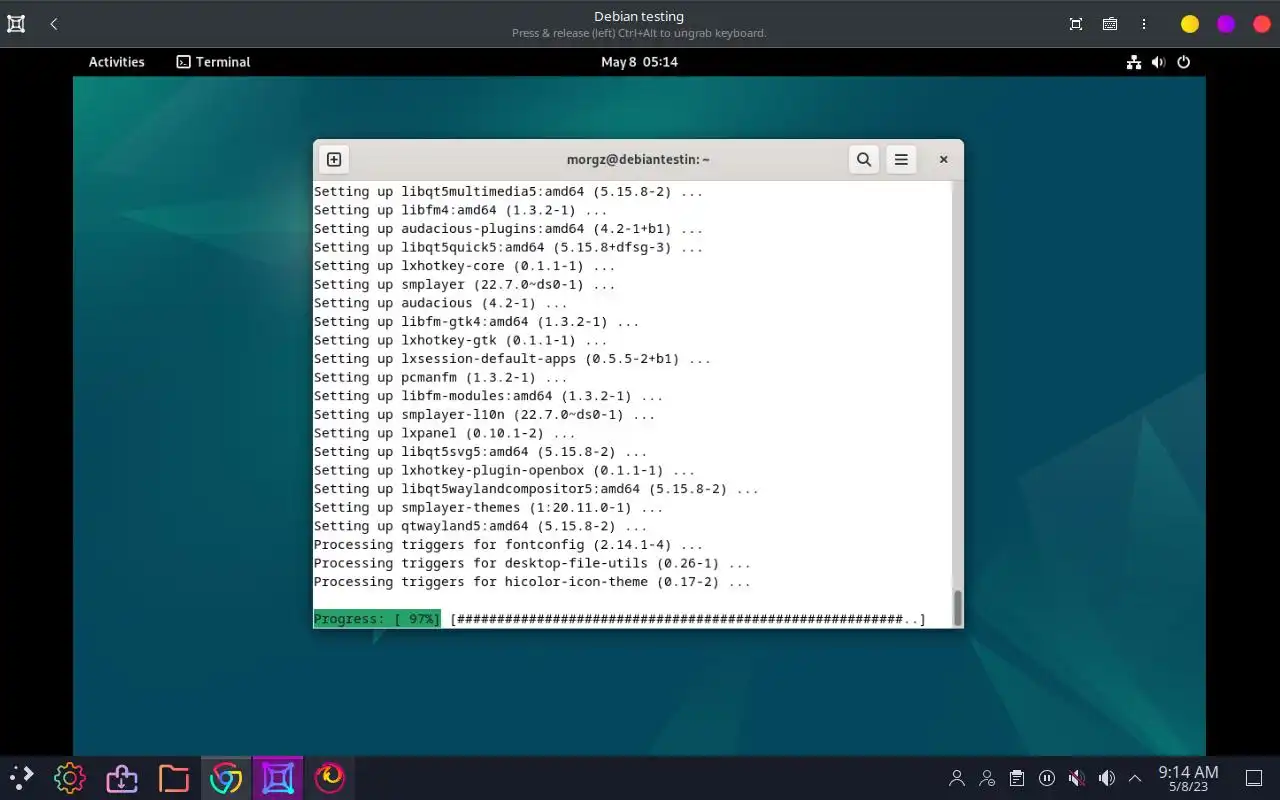The height and width of the screenshot is (800, 1280).
Task: Click the wired network icon in GNOME top bar
Action: click(x=1134, y=62)
